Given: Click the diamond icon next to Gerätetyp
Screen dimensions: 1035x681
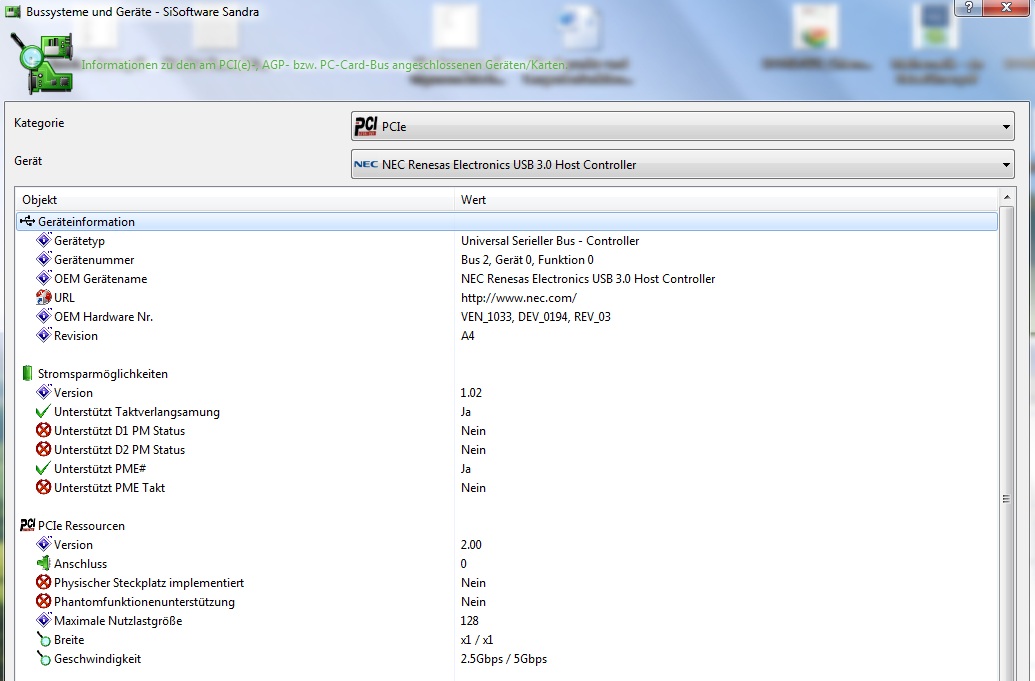Looking at the screenshot, I should coord(44,240).
